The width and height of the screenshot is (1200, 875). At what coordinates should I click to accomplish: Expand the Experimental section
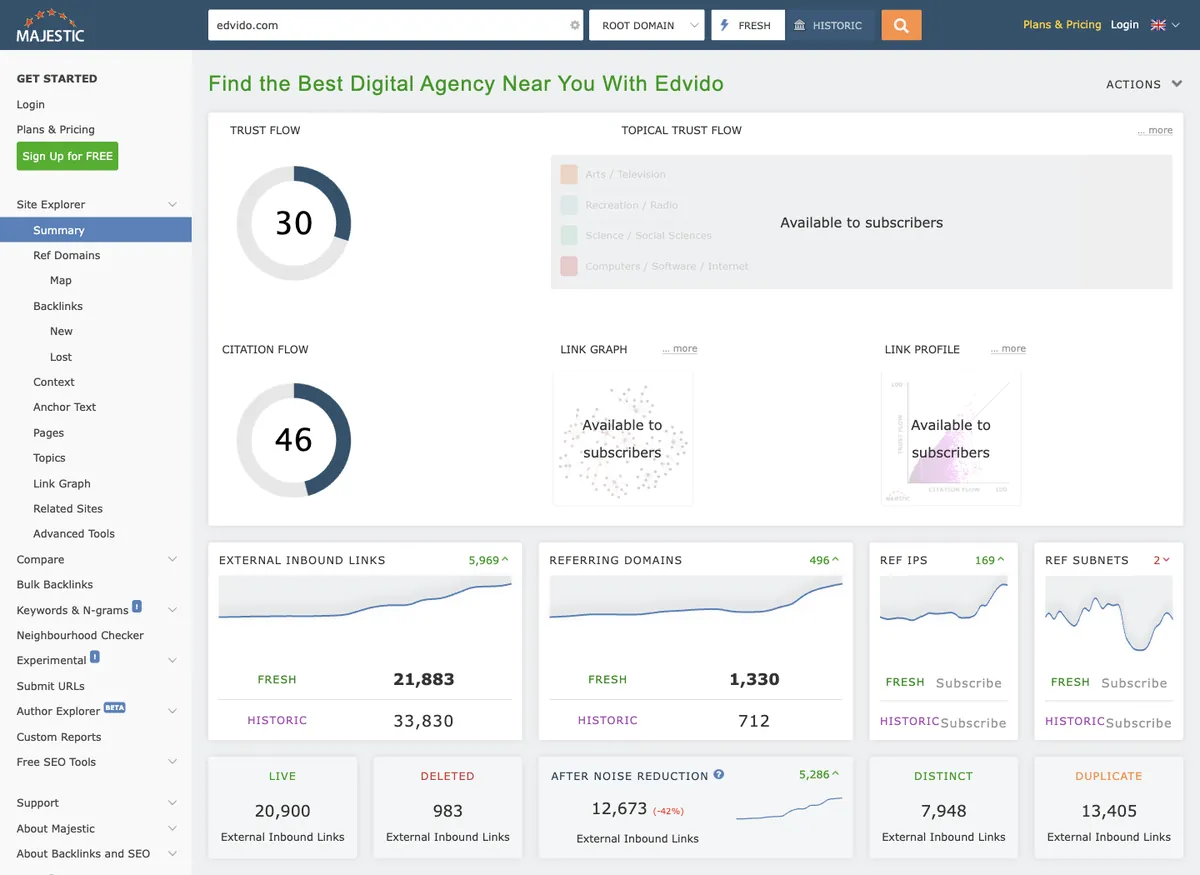172,661
